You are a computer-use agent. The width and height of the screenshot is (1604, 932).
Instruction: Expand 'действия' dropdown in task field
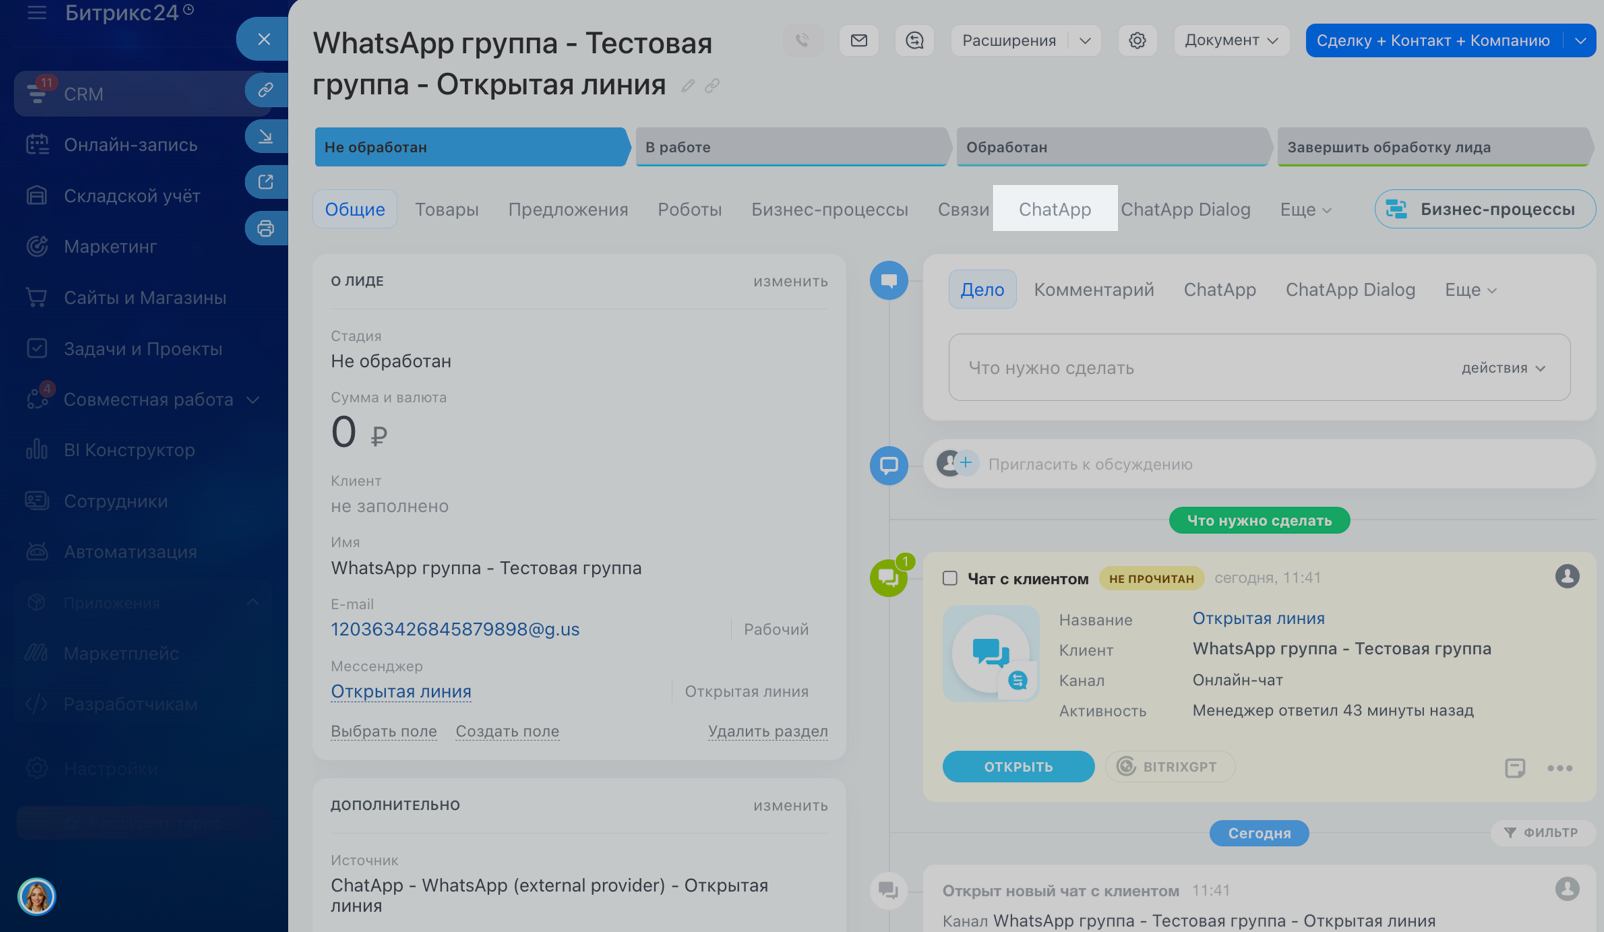point(1503,368)
